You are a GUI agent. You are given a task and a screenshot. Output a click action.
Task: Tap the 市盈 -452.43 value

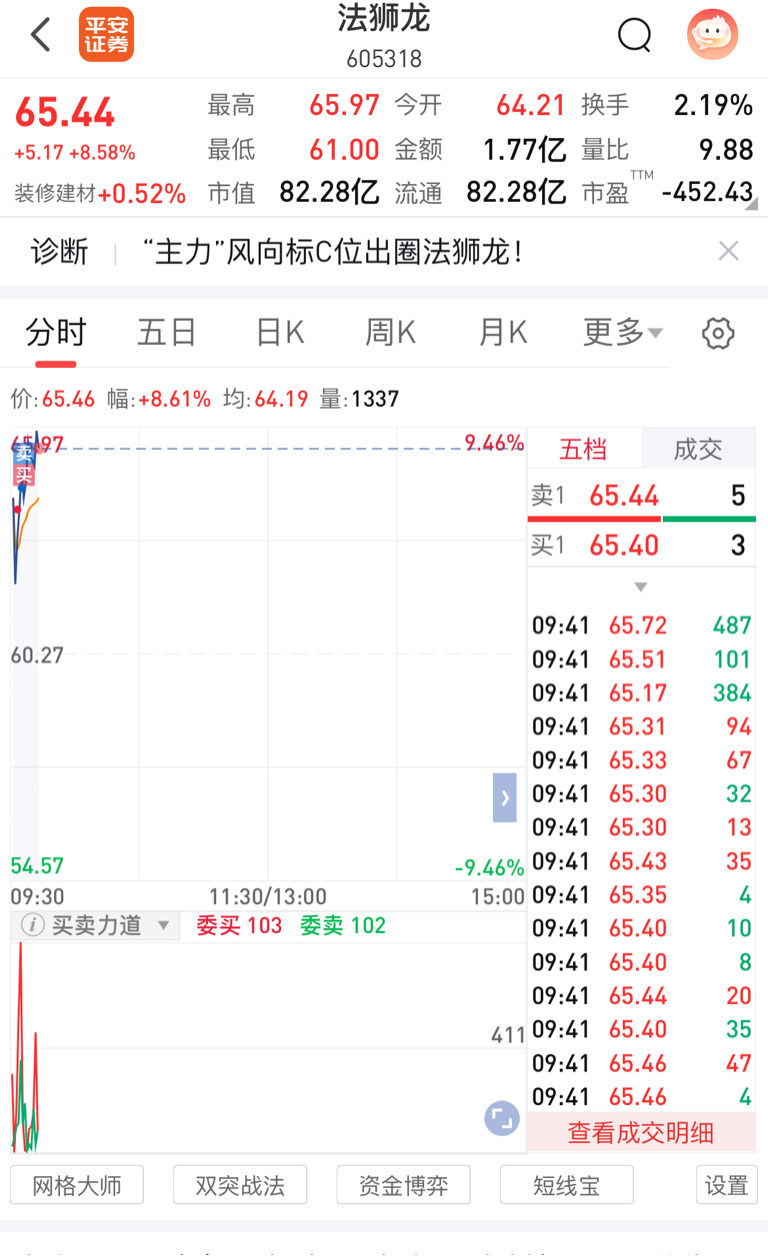pos(708,192)
